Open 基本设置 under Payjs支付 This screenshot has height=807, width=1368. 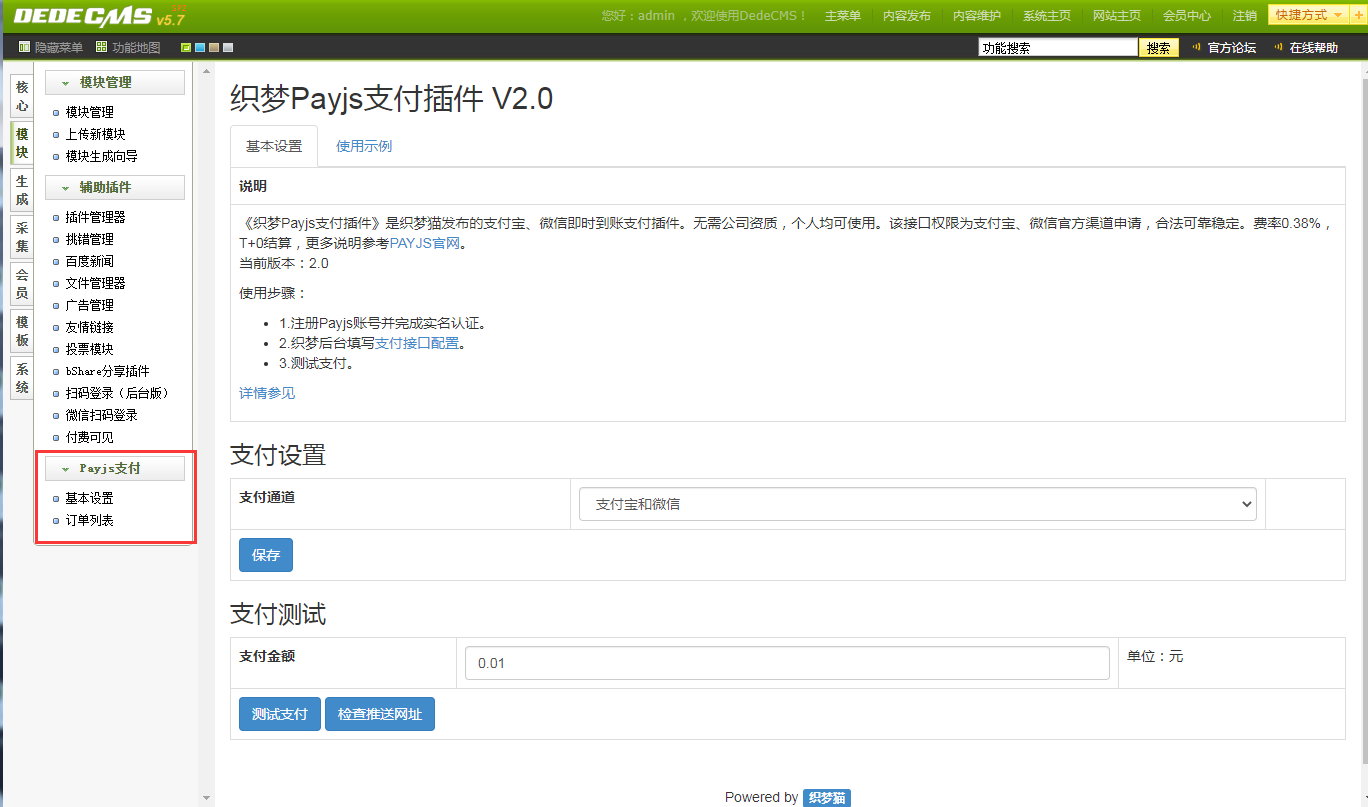(90, 498)
